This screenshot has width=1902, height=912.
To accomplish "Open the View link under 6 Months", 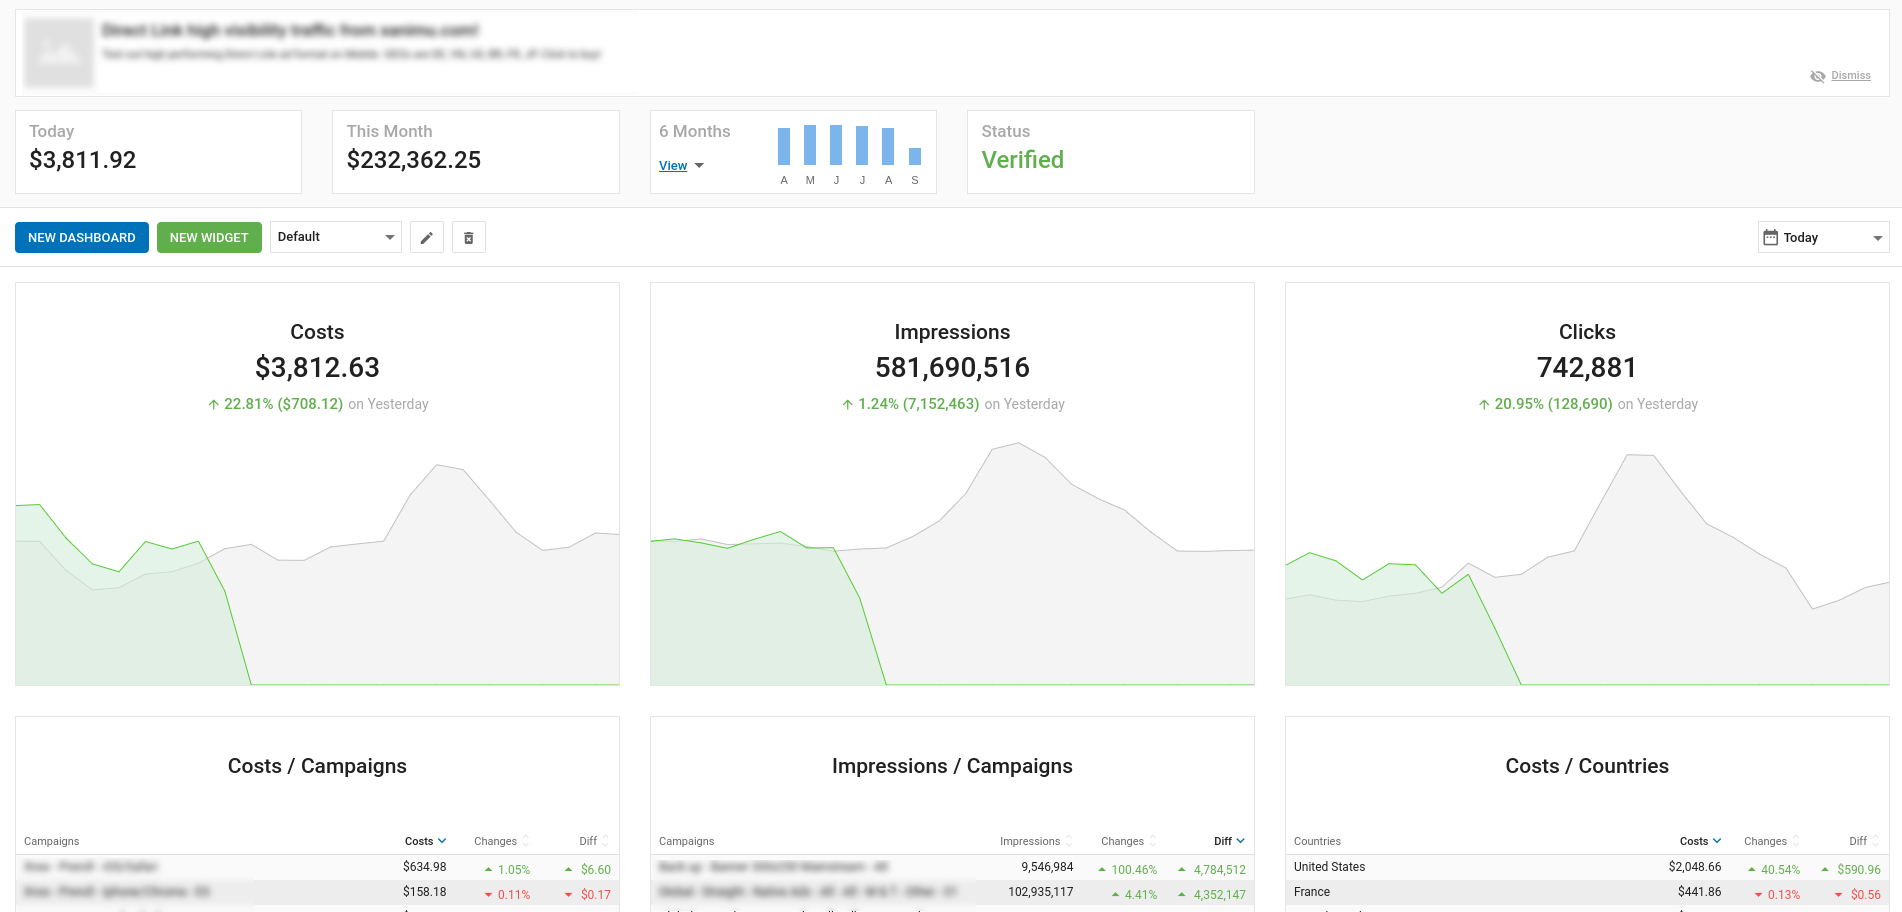I will [x=673, y=166].
